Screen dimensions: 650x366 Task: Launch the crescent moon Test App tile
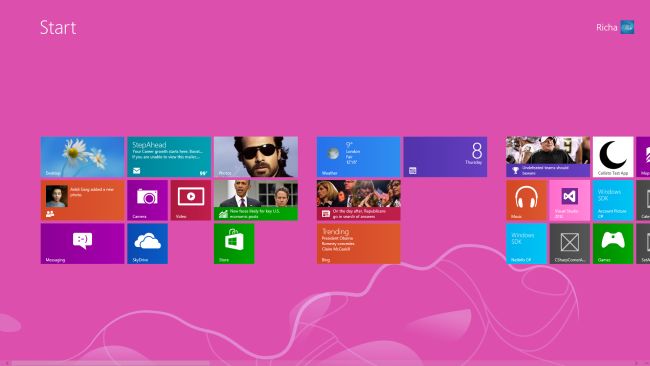(613, 157)
